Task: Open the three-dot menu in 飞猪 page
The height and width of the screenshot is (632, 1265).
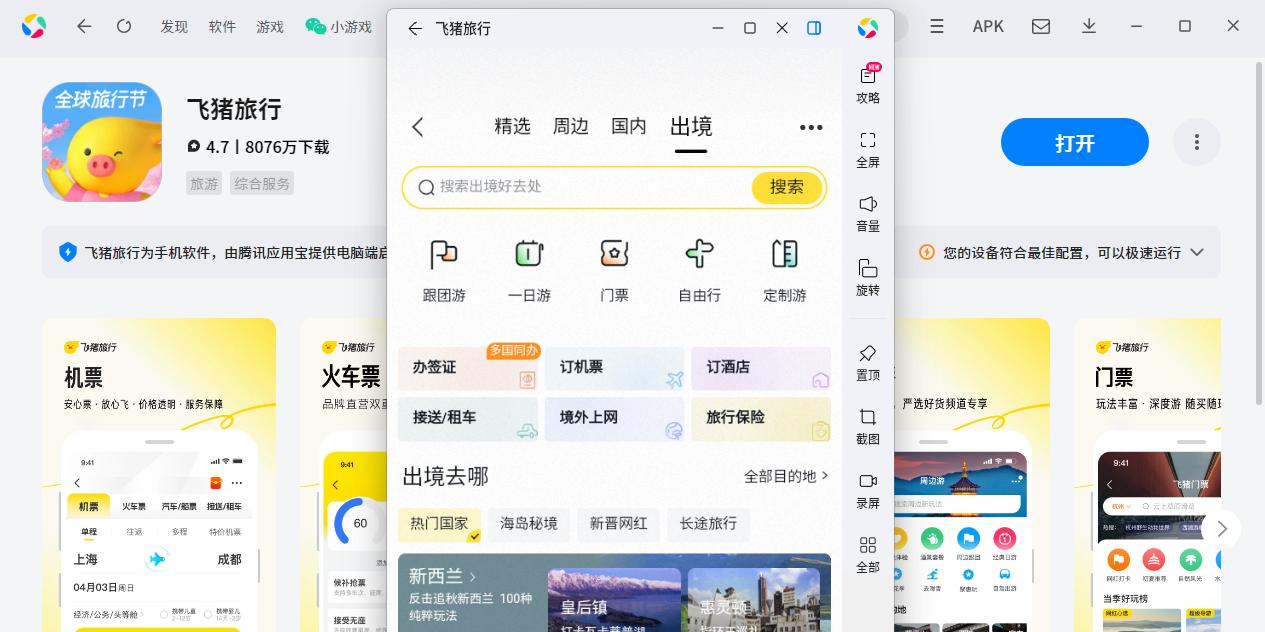Action: (811, 127)
